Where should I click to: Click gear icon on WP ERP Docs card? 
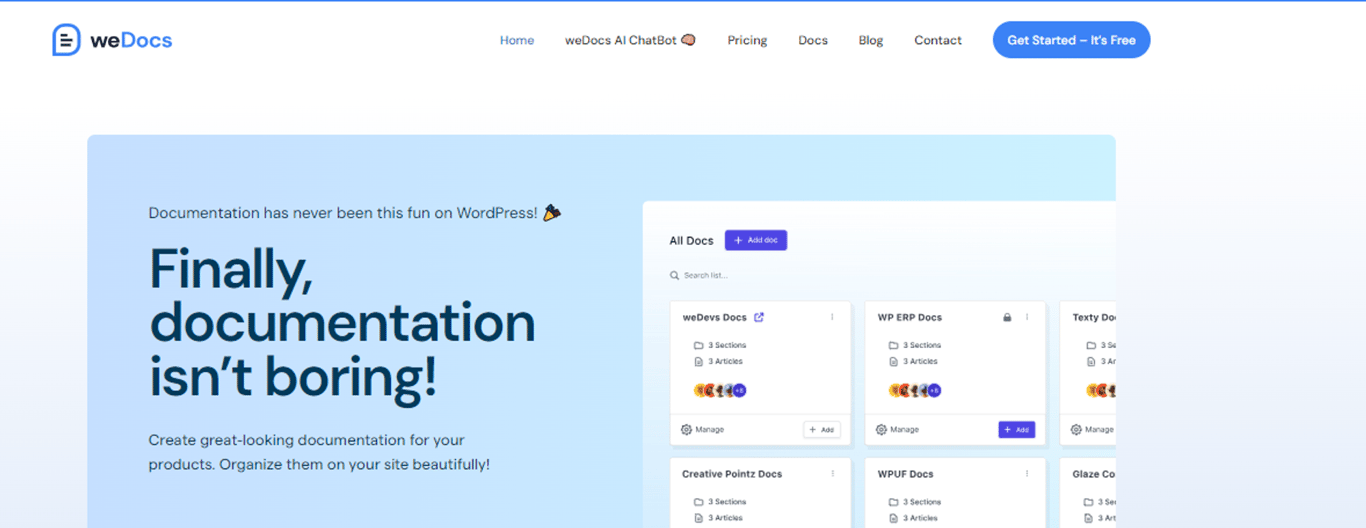pos(882,429)
